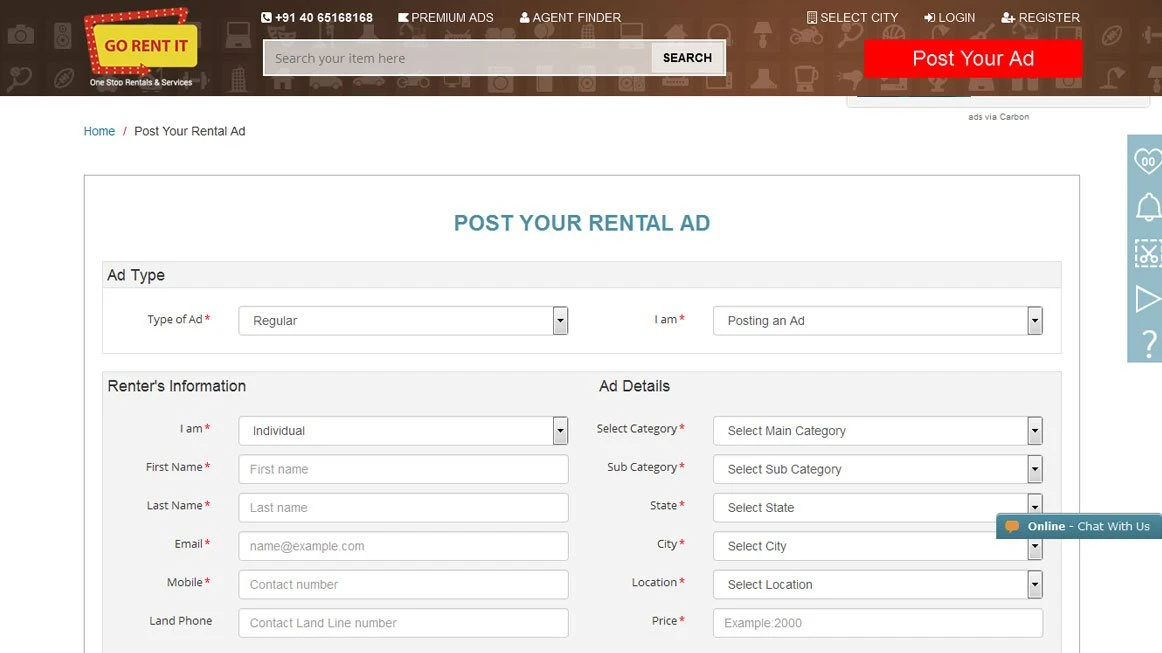Image resolution: width=1162 pixels, height=653 pixels.
Task: Go to Home breadcrumb link
Action: tap(99, 131)
